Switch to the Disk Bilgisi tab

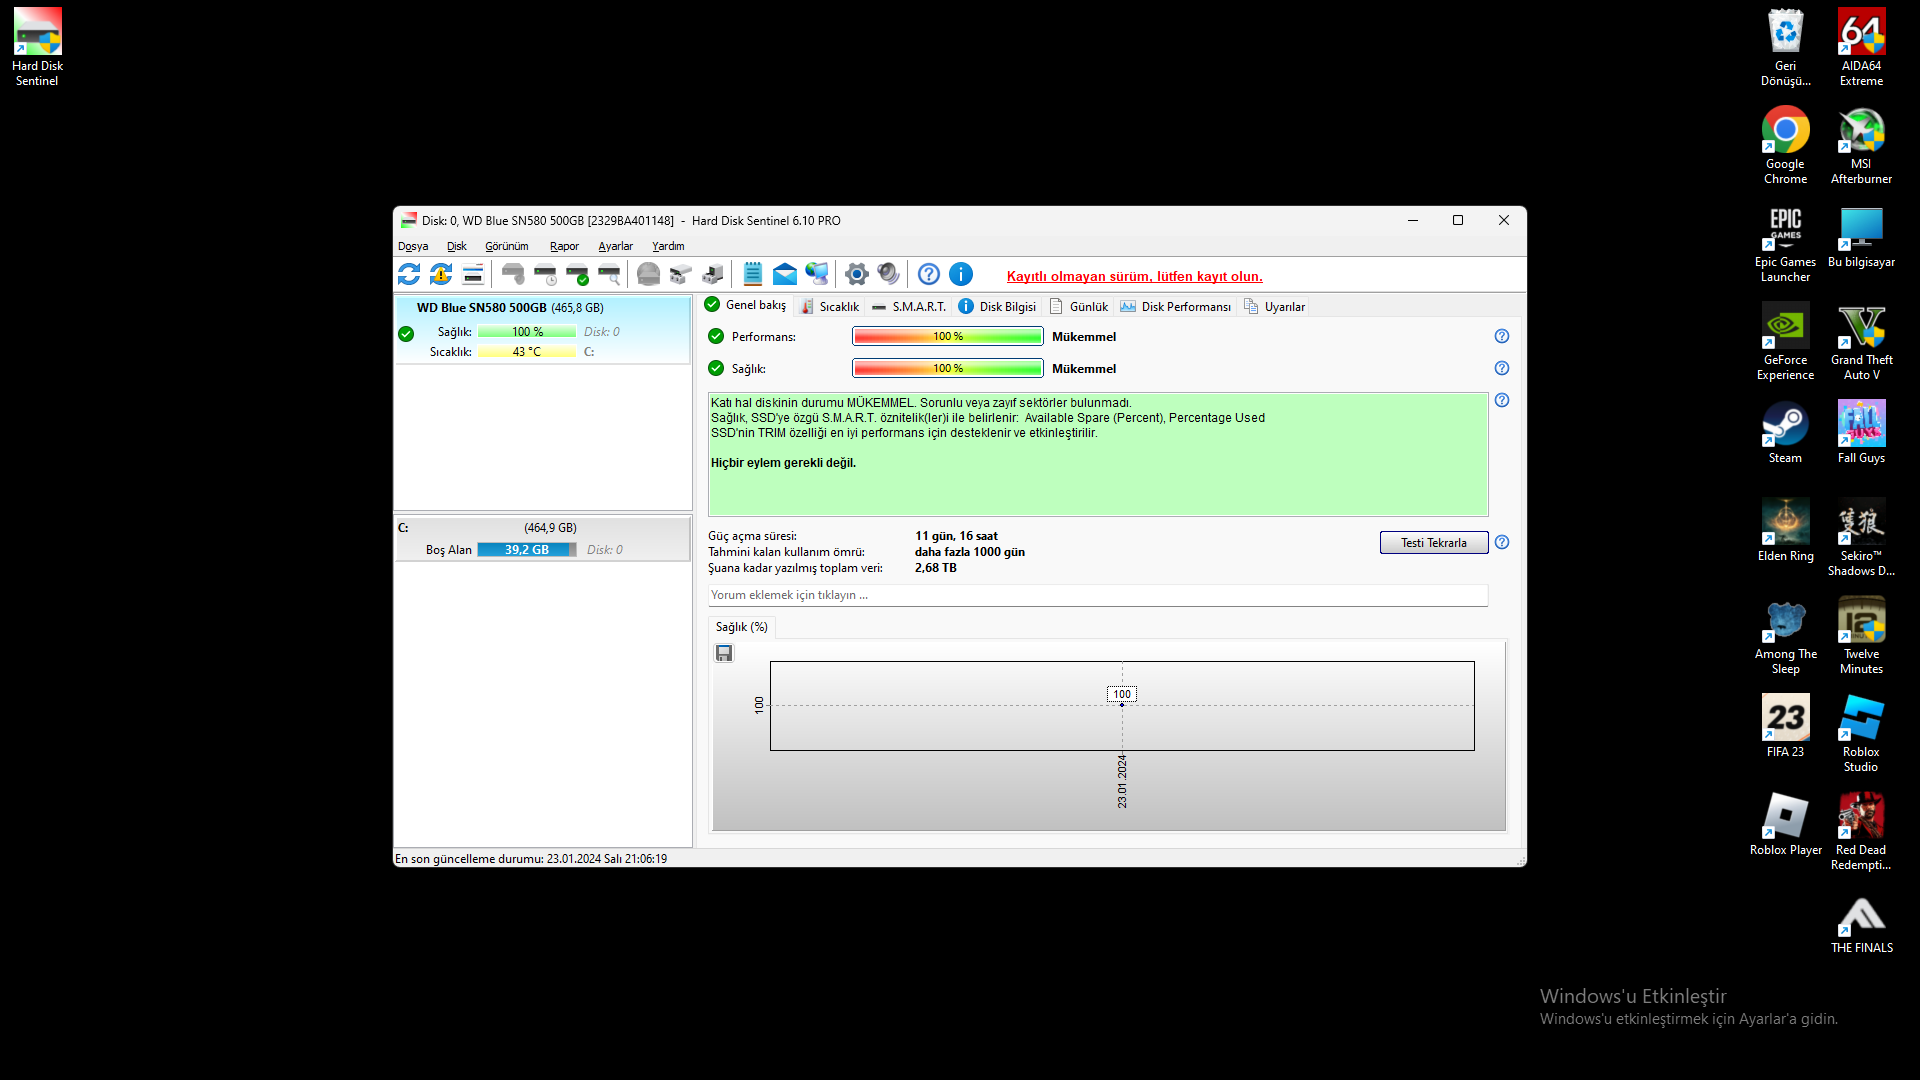[997, 307]
